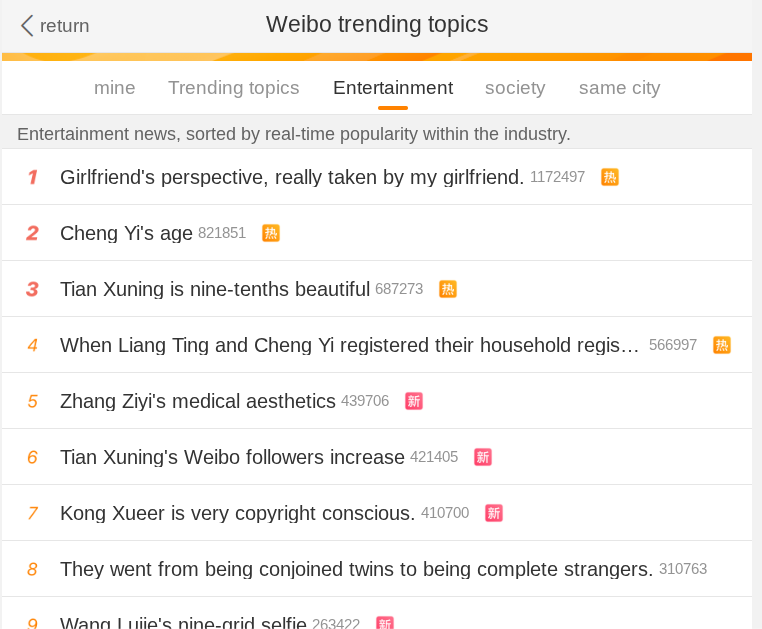
Task: Click new badge beside Kong Xueer topic
Action: click(x=494, y=513)
